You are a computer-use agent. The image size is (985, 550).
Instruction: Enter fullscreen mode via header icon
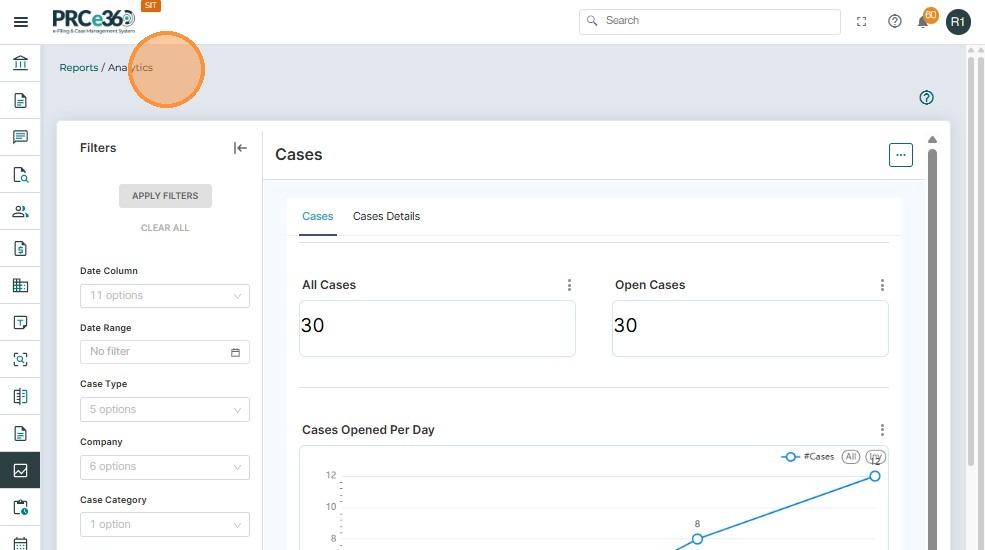pos(862,22)
